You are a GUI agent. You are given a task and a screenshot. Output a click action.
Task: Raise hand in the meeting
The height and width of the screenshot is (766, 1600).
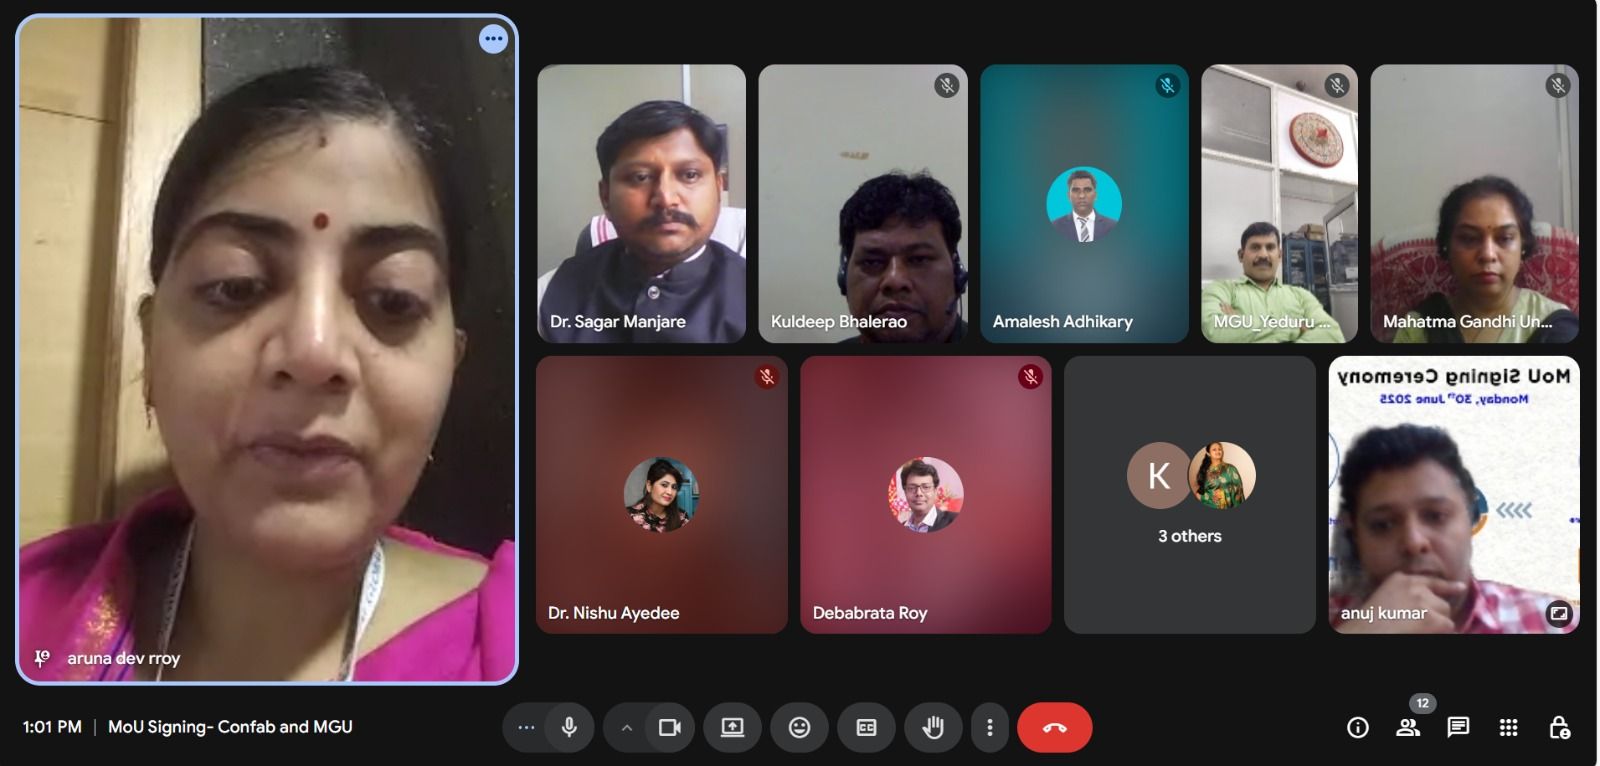[x=933, y=728]
